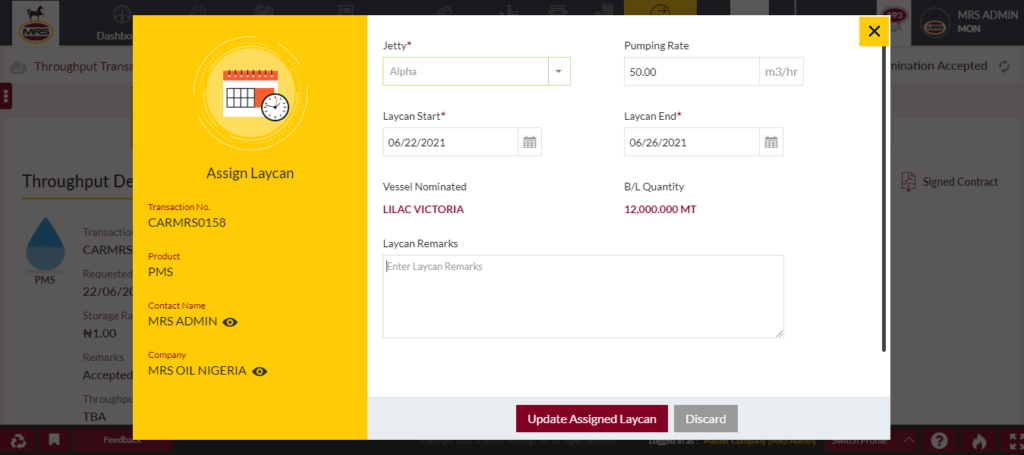Screen dimensions: 1024x455
Task: Open the three-dots side panel handle
Action: pos(6,96)
